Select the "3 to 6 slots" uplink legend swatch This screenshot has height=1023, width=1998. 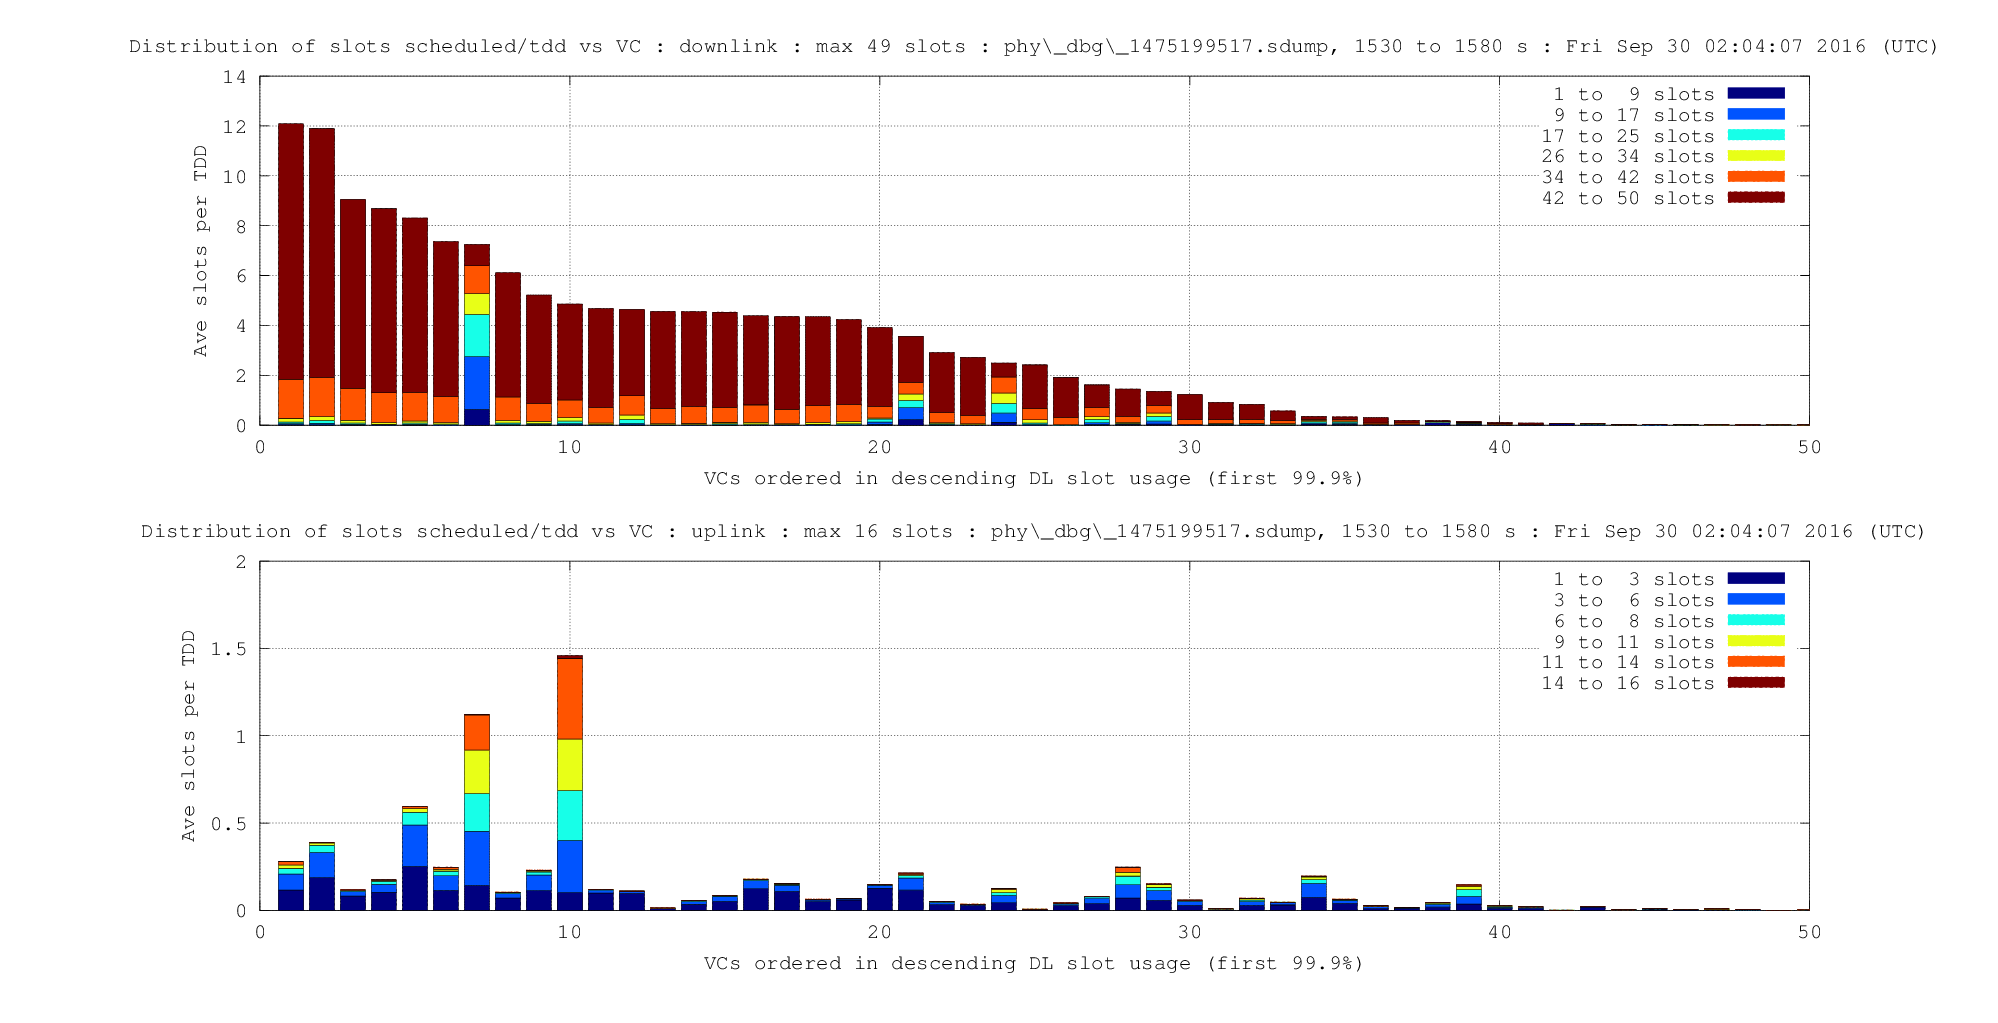pyautogui.click(x=1755, y=600)
